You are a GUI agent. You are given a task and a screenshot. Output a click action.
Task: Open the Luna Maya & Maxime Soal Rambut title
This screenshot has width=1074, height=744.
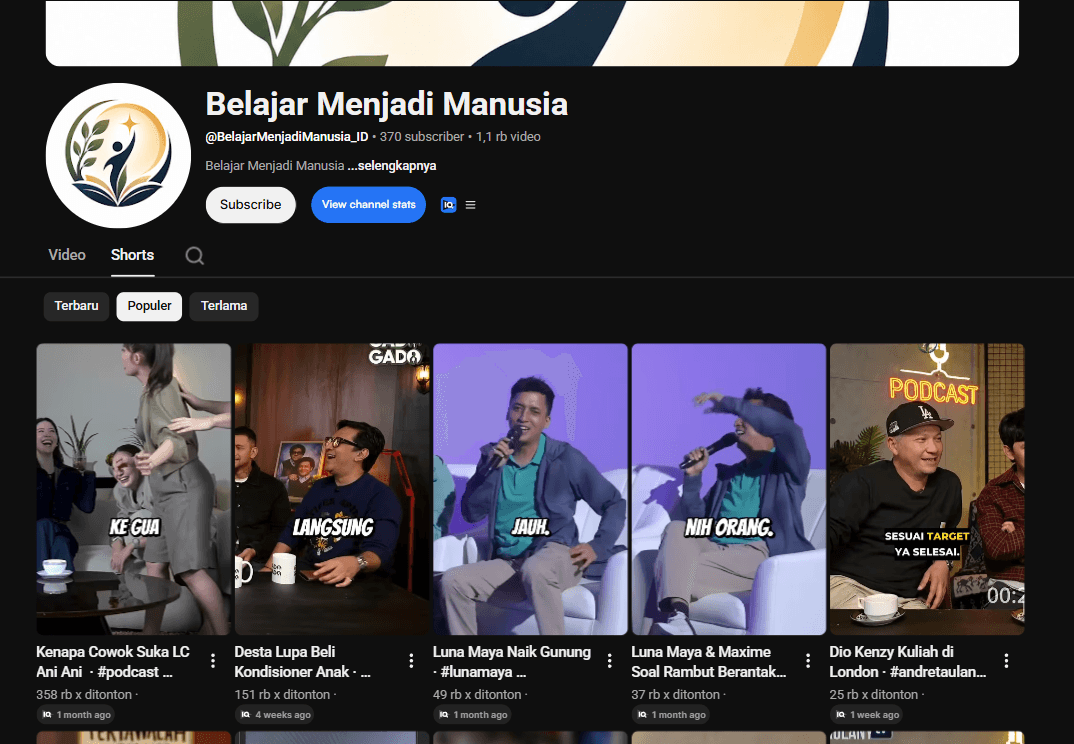(709, 662)
